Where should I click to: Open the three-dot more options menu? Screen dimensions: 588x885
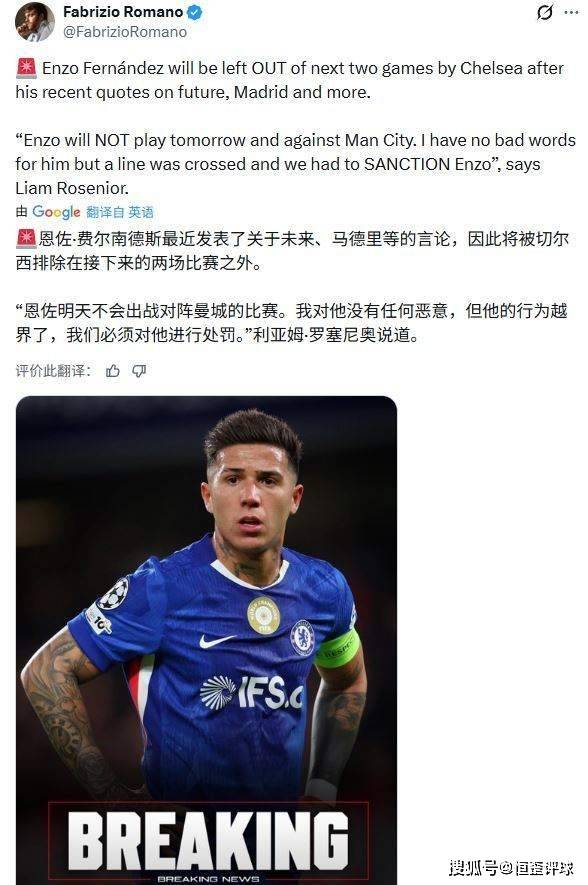[x=572, y=12]
